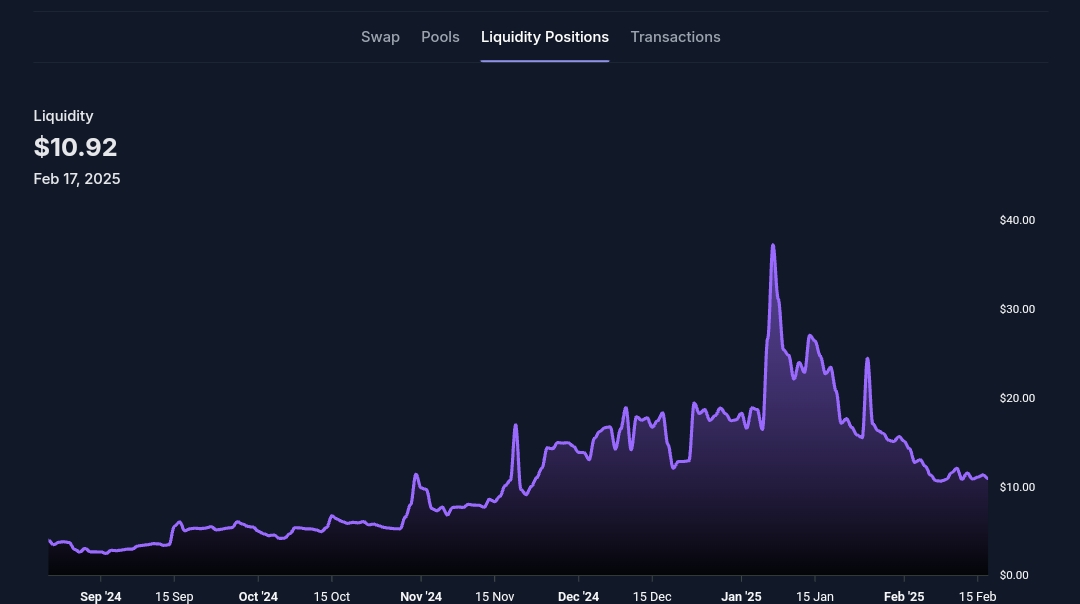Click the 15 Jan x-axis label
Screen dimensions: 1080x604
tap(815, 596)
